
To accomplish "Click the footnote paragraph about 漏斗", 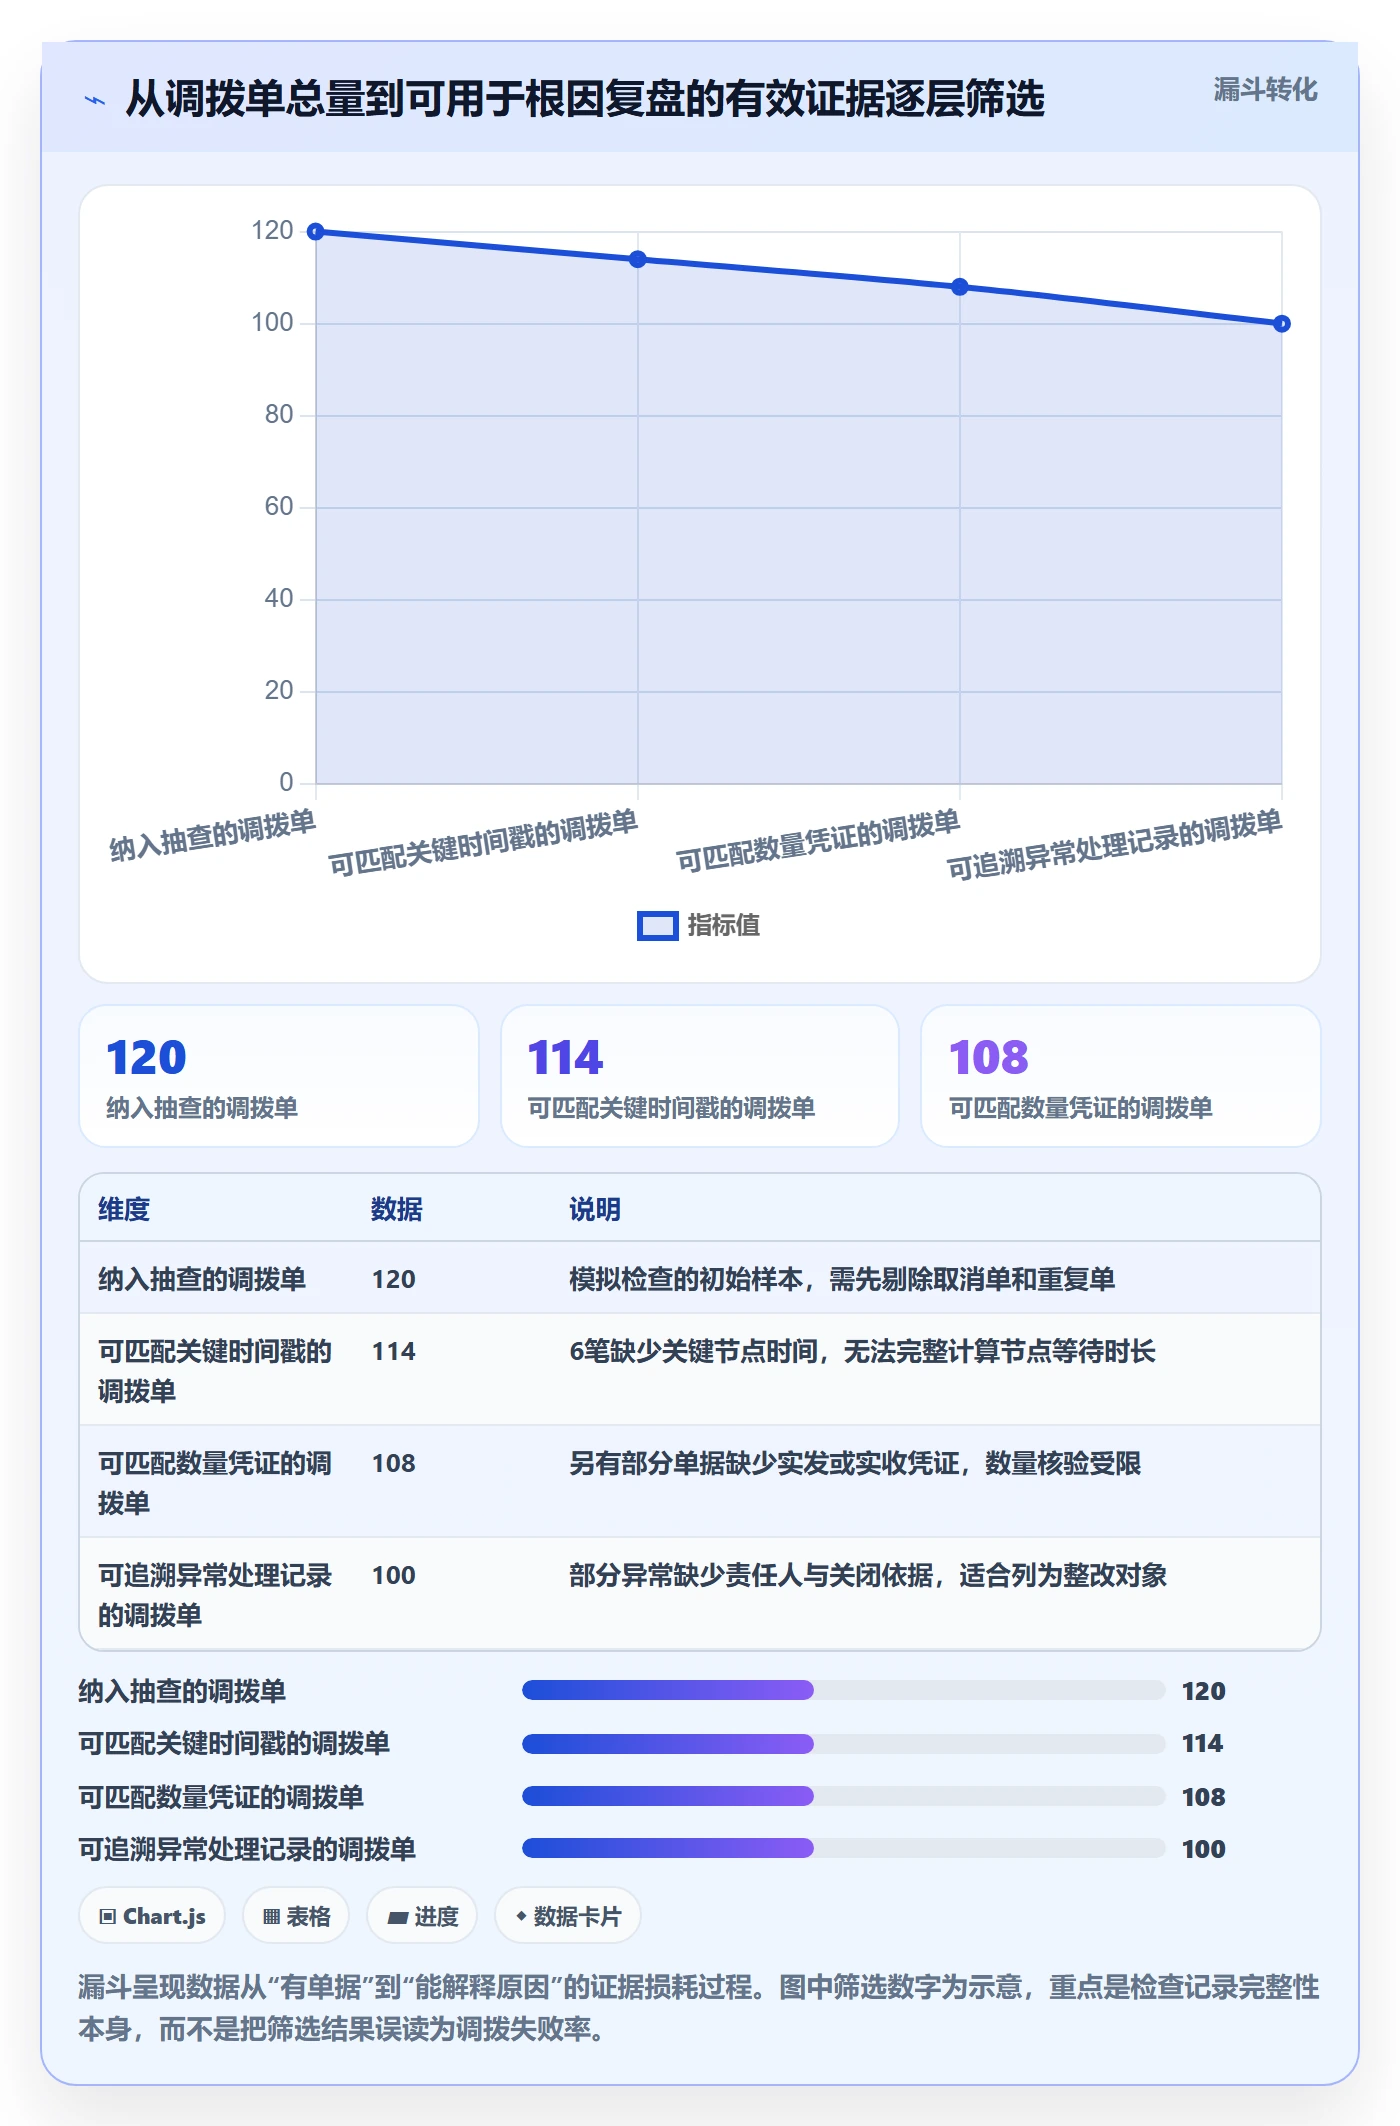I will 699,2007.
